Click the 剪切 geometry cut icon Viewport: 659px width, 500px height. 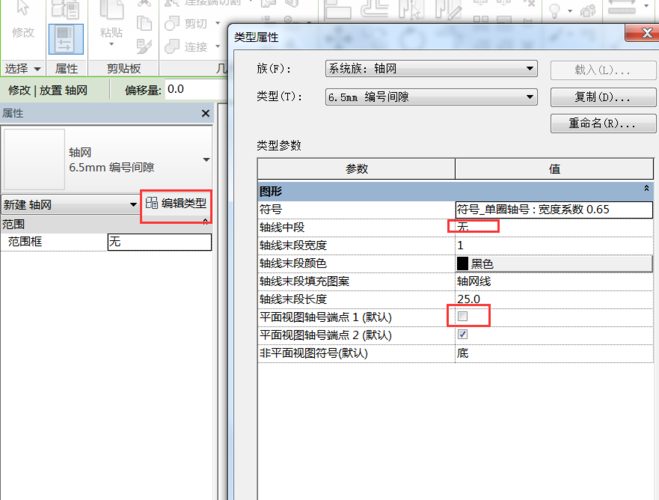(172, 24)
